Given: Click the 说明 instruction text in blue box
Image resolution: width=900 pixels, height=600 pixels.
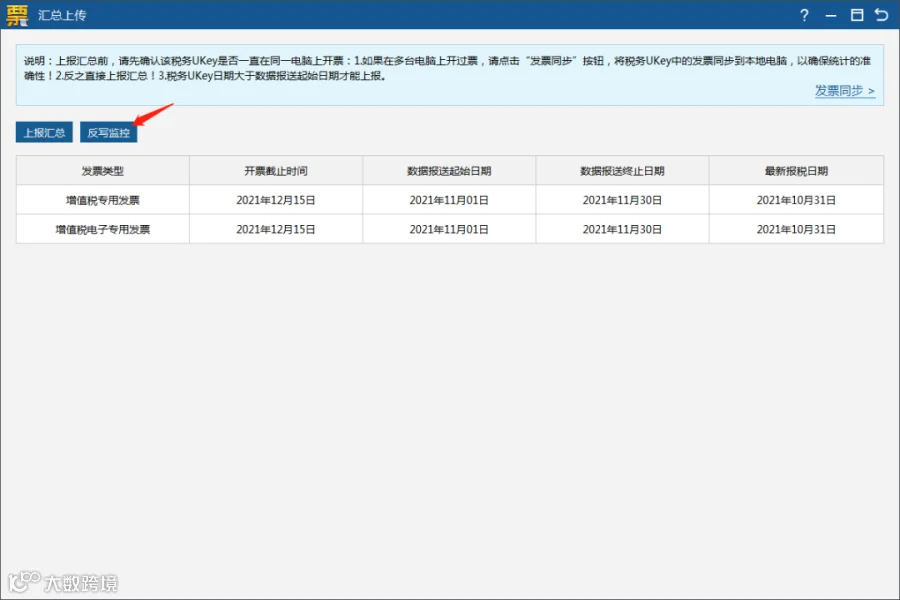Looking at the screenshot, I should [447, 68].
